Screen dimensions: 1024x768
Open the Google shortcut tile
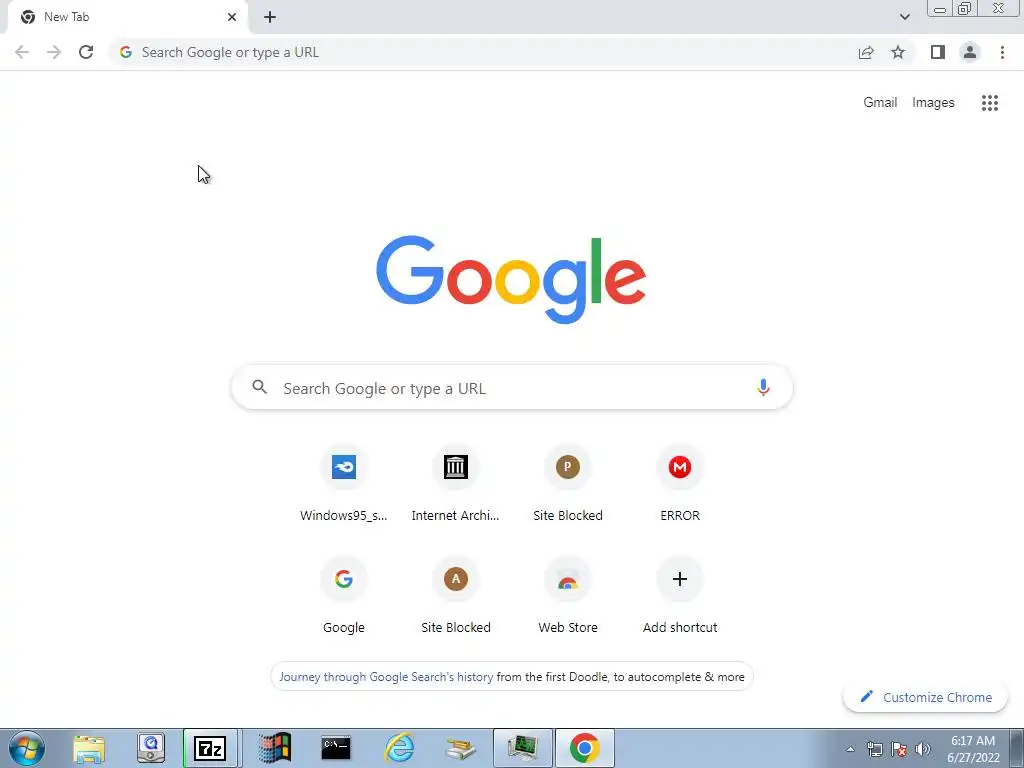344,596
